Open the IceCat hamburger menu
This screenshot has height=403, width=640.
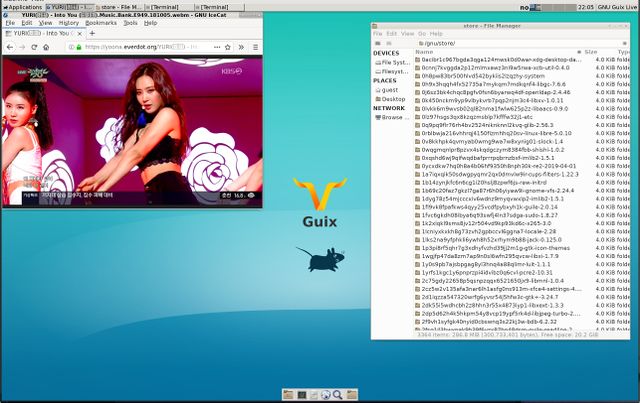click(x=256, y=47)
